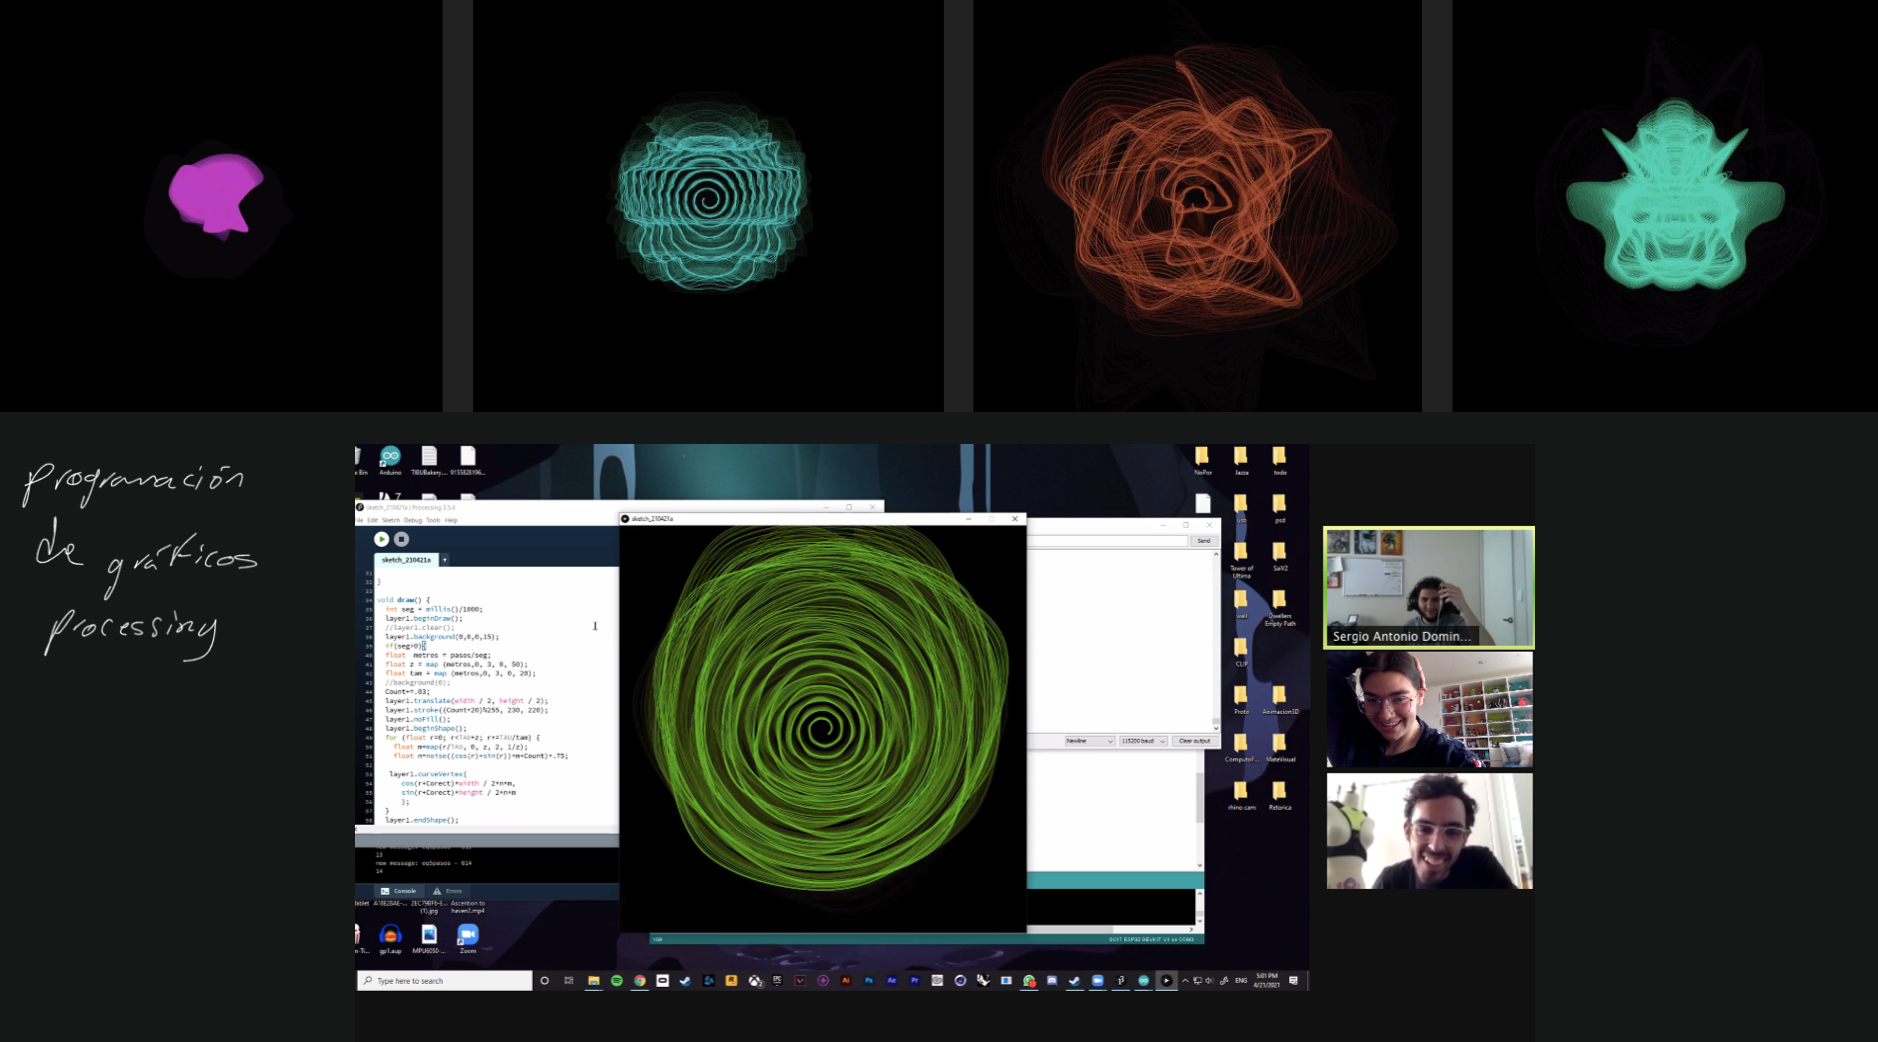Viewport: 1878px width, 1042px height.
Task: Select the NoPor desktop folder
Action: click(1202, 461)
